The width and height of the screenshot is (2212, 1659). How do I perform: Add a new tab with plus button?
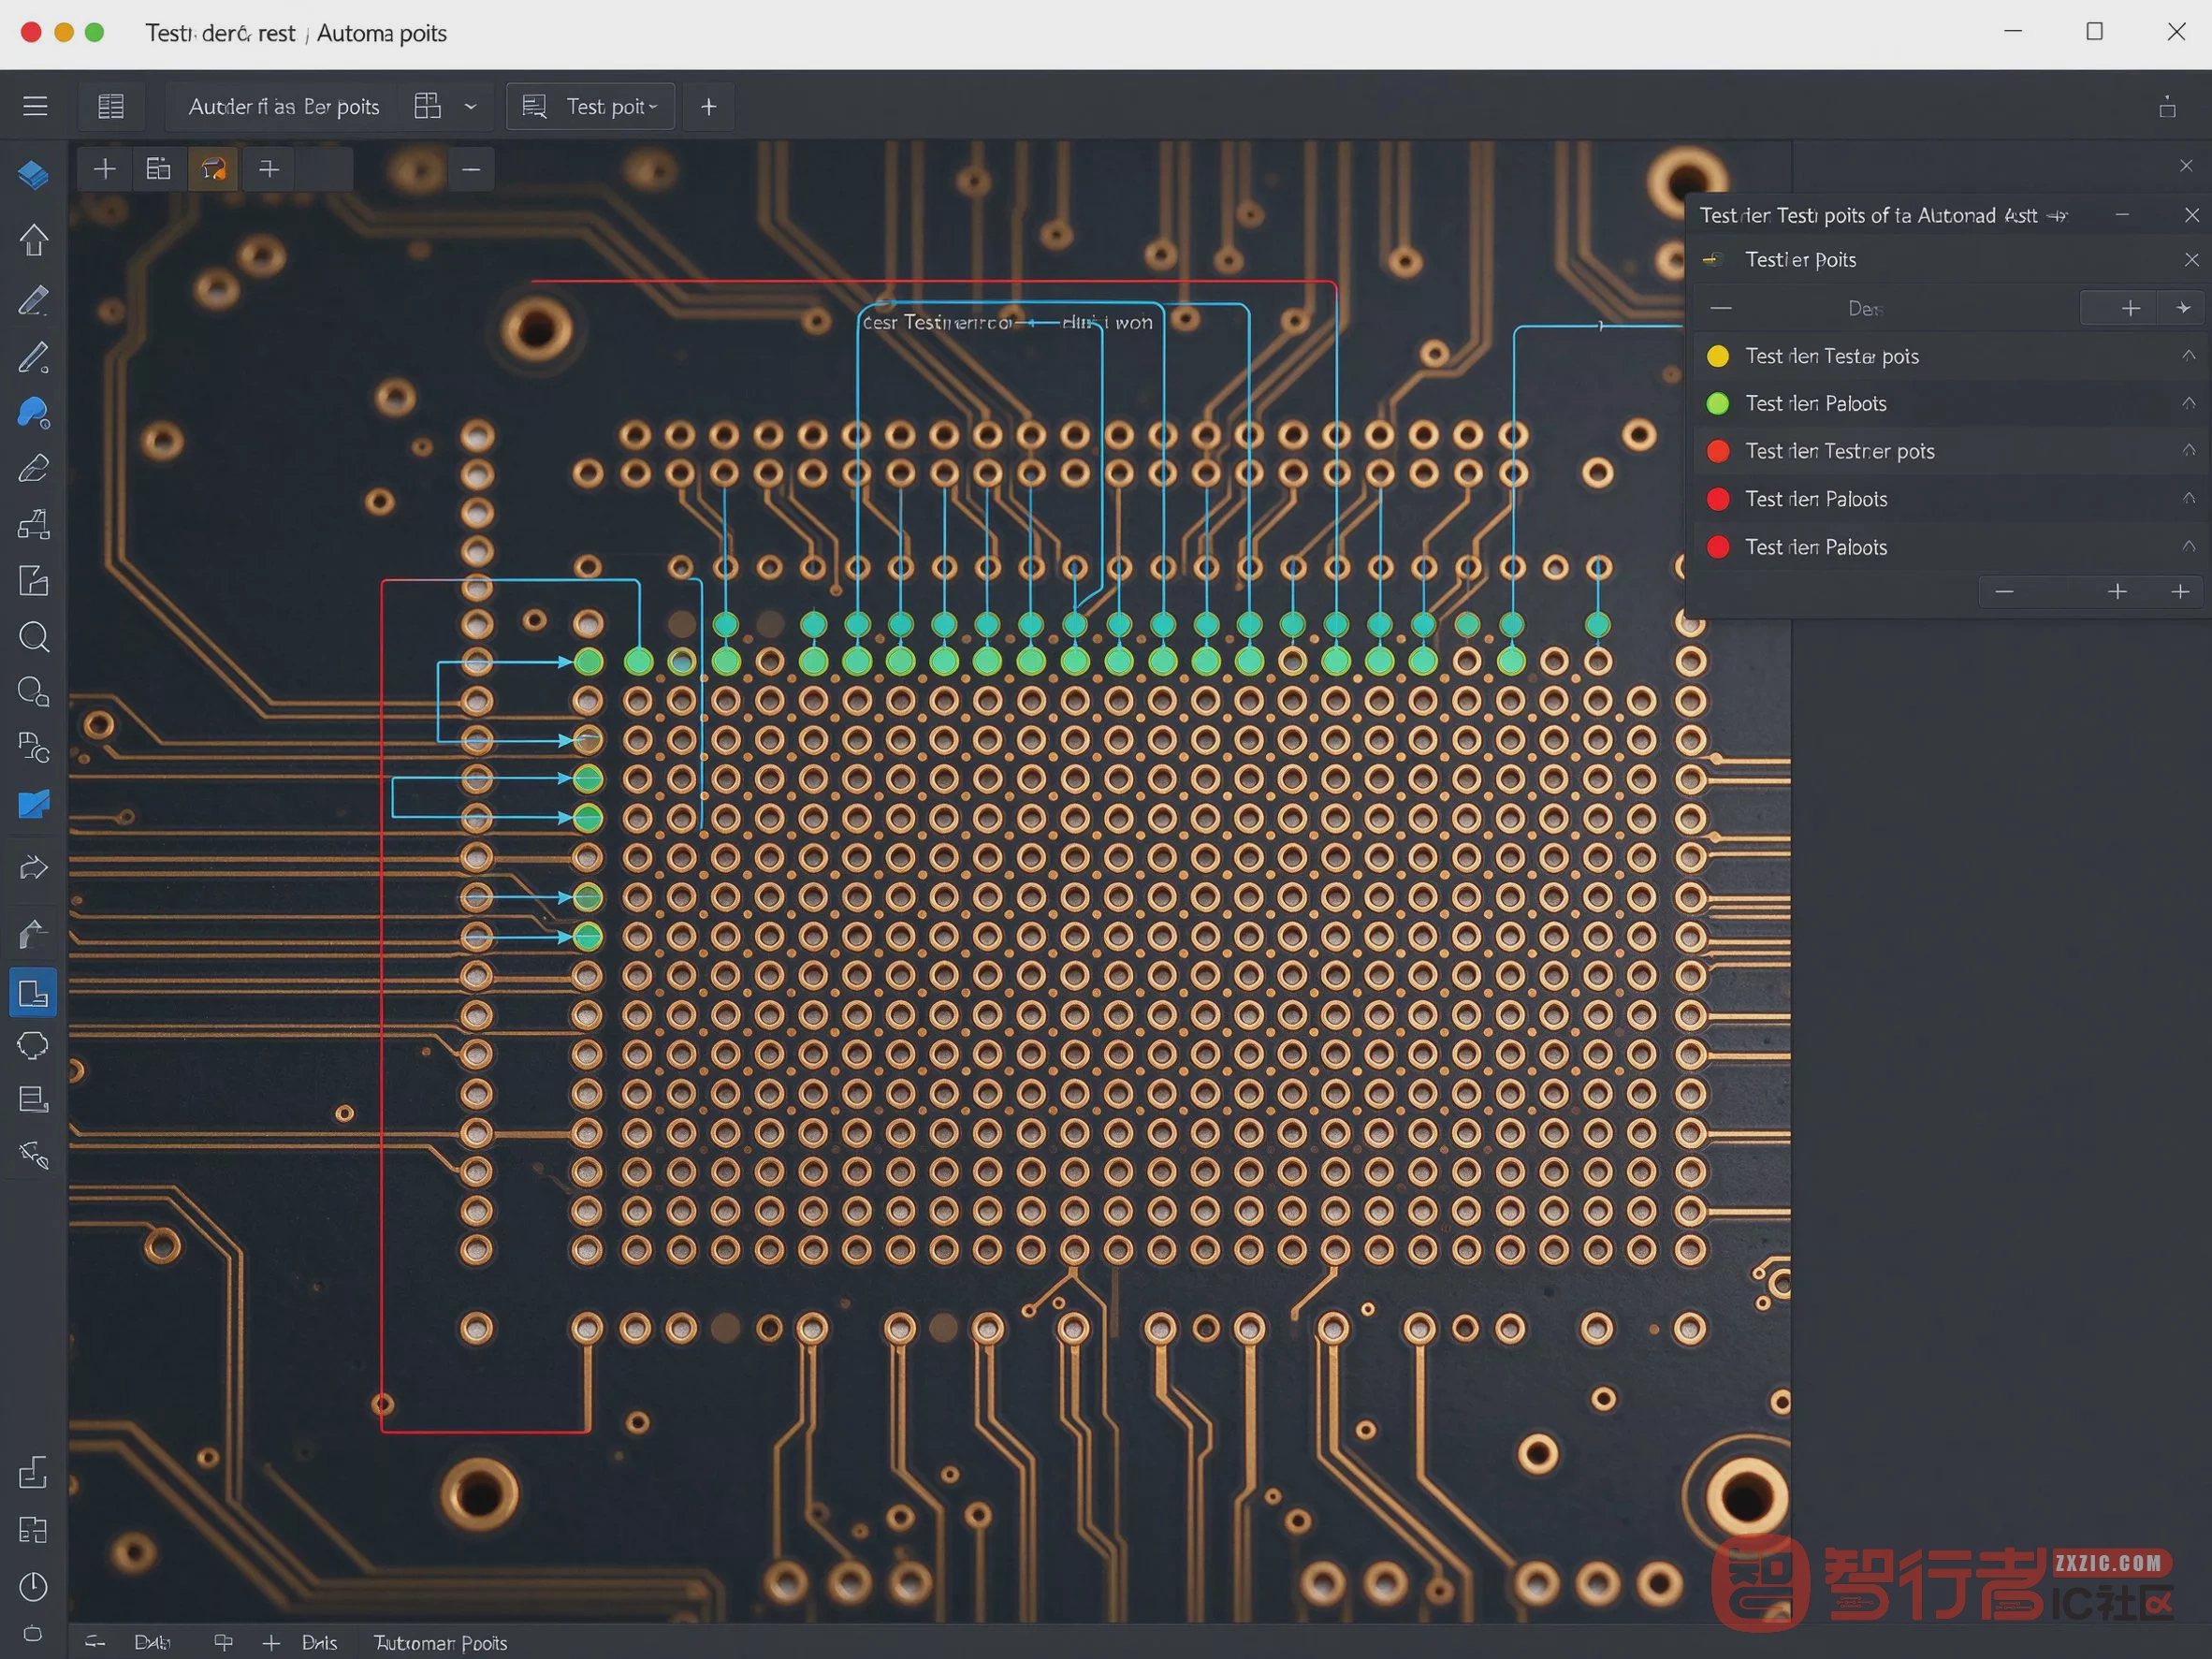pos(709,106)
